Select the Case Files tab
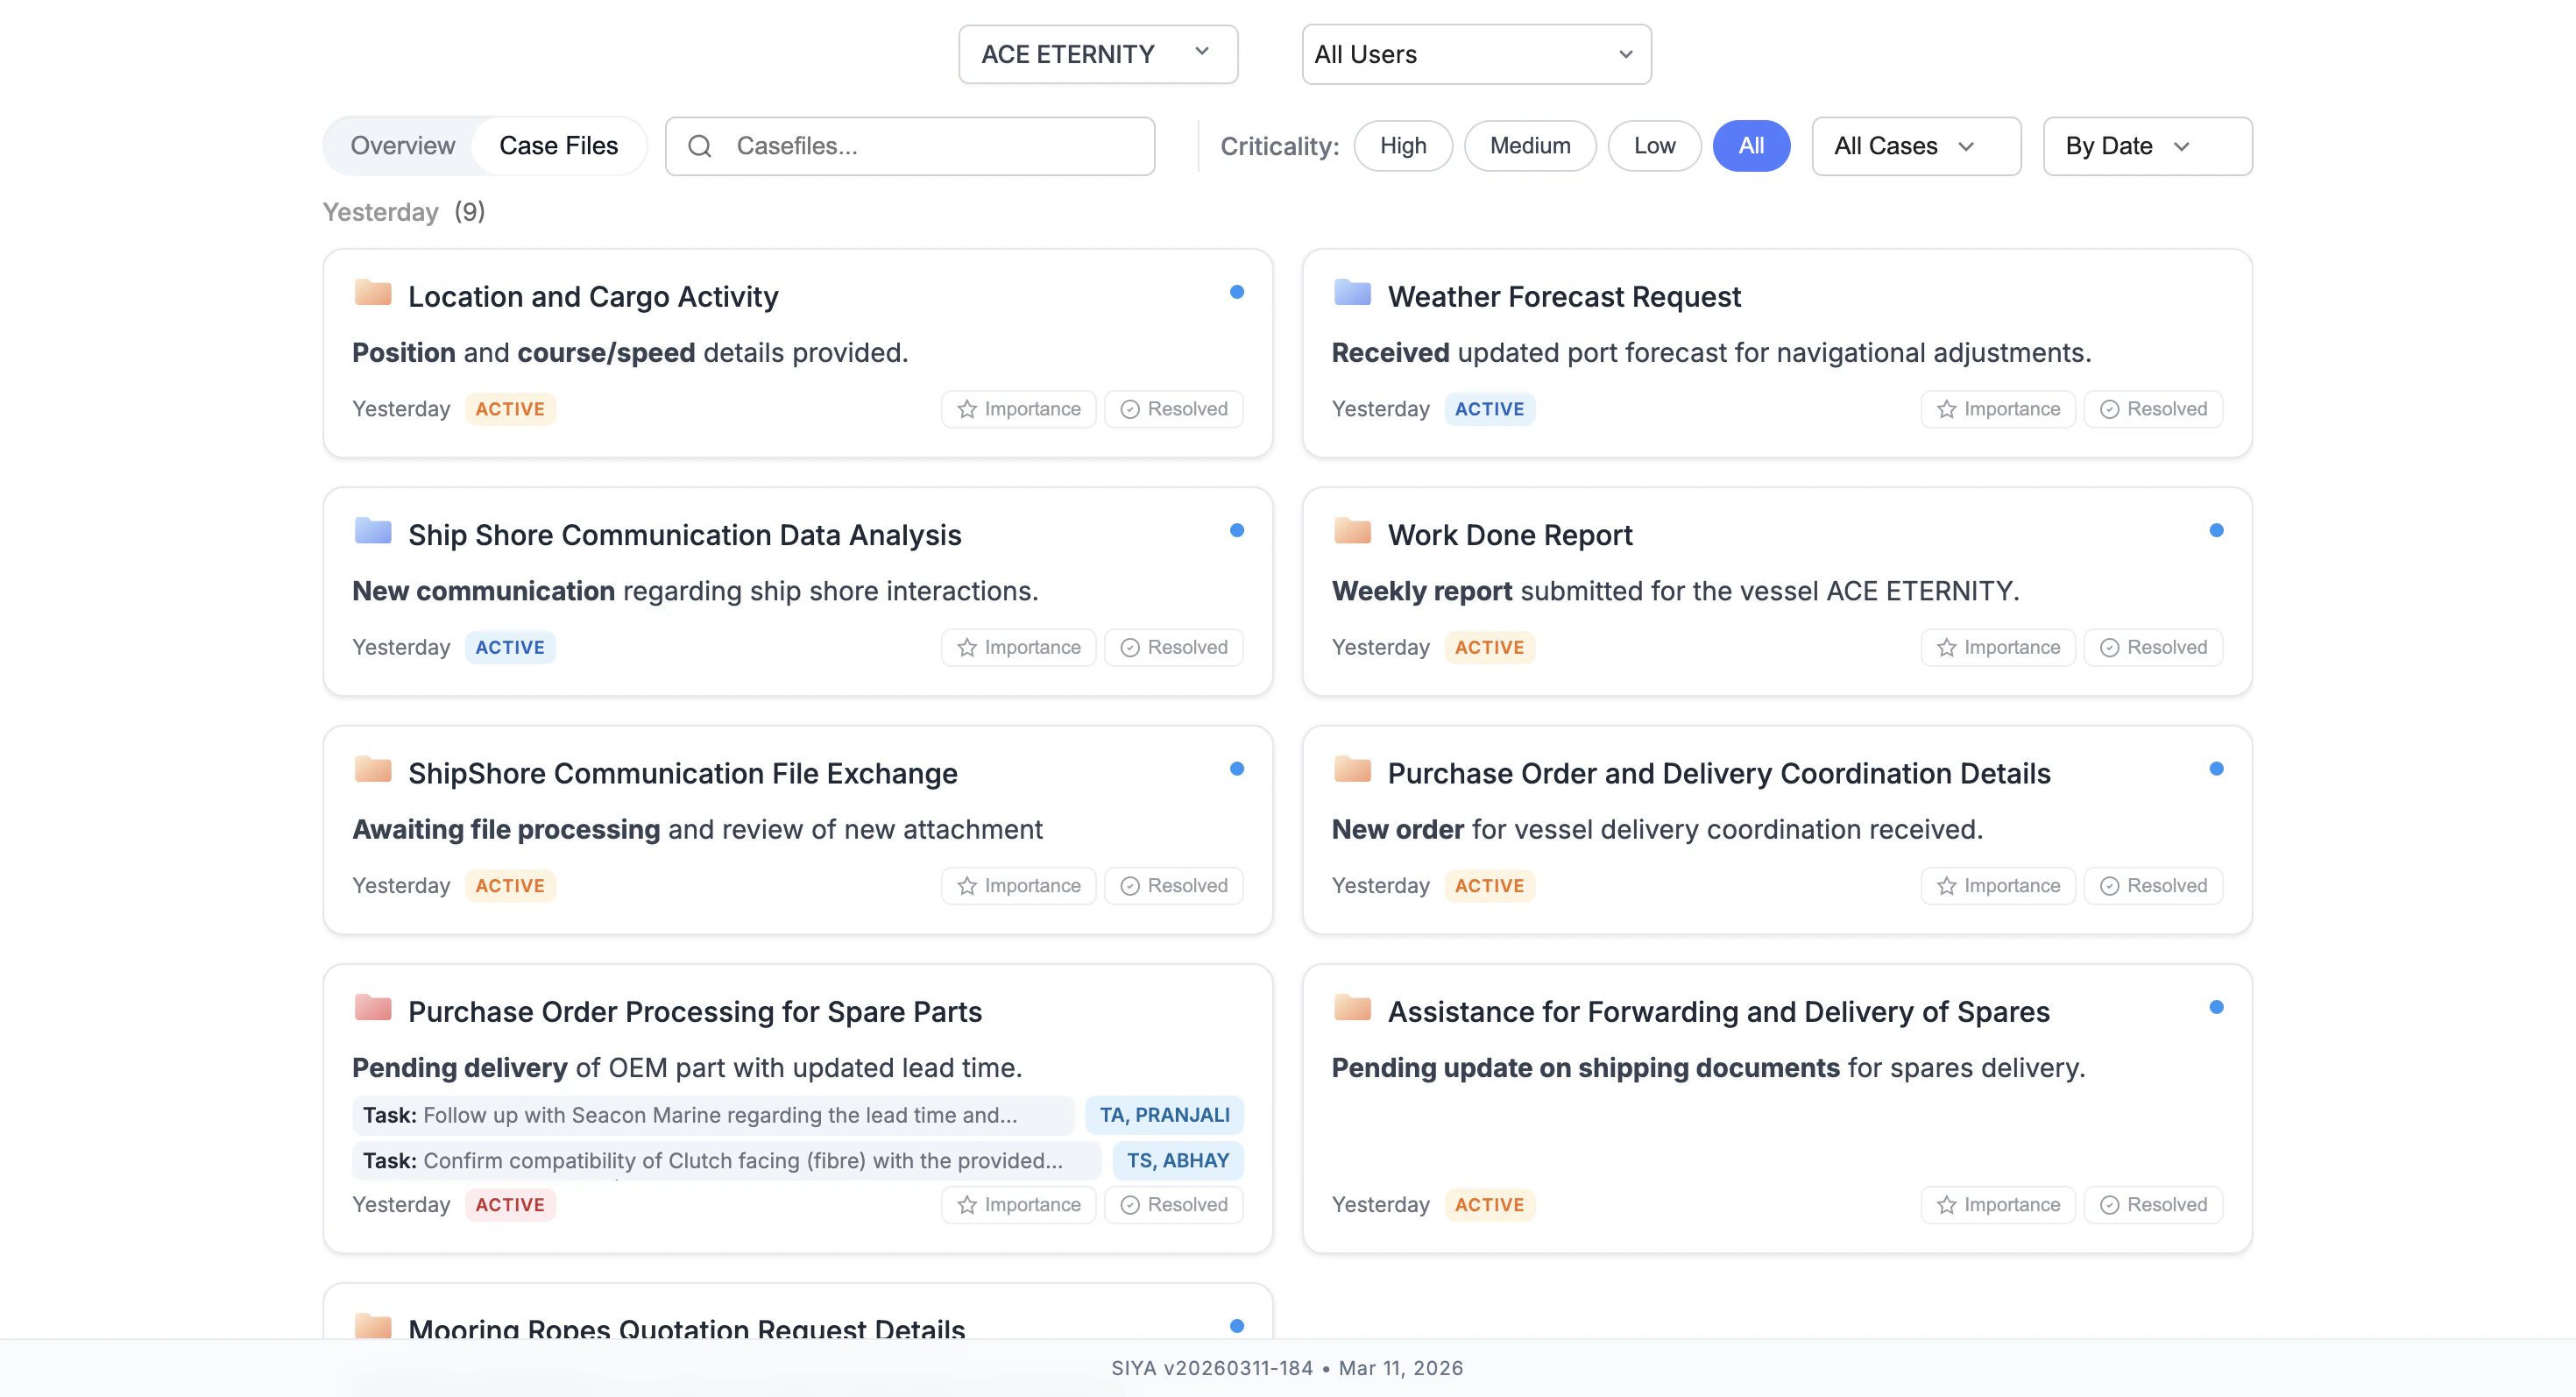This screenshot has height=1397, width=2576. tap(558, 146)
